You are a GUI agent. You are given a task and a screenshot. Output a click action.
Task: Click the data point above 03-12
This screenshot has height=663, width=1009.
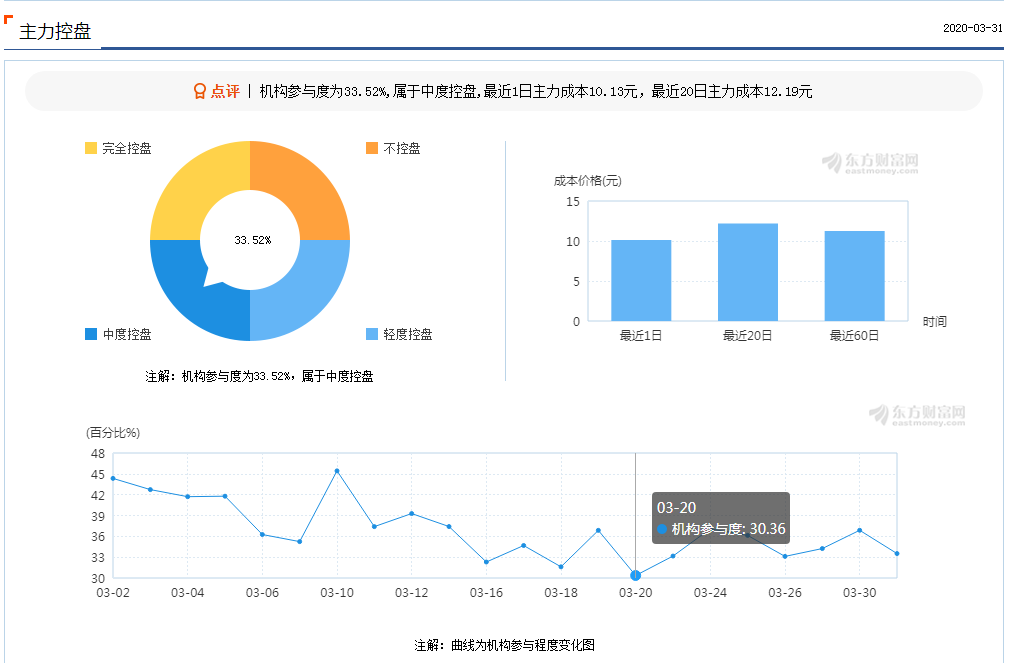pyautogui.click(x=412, y=514)
